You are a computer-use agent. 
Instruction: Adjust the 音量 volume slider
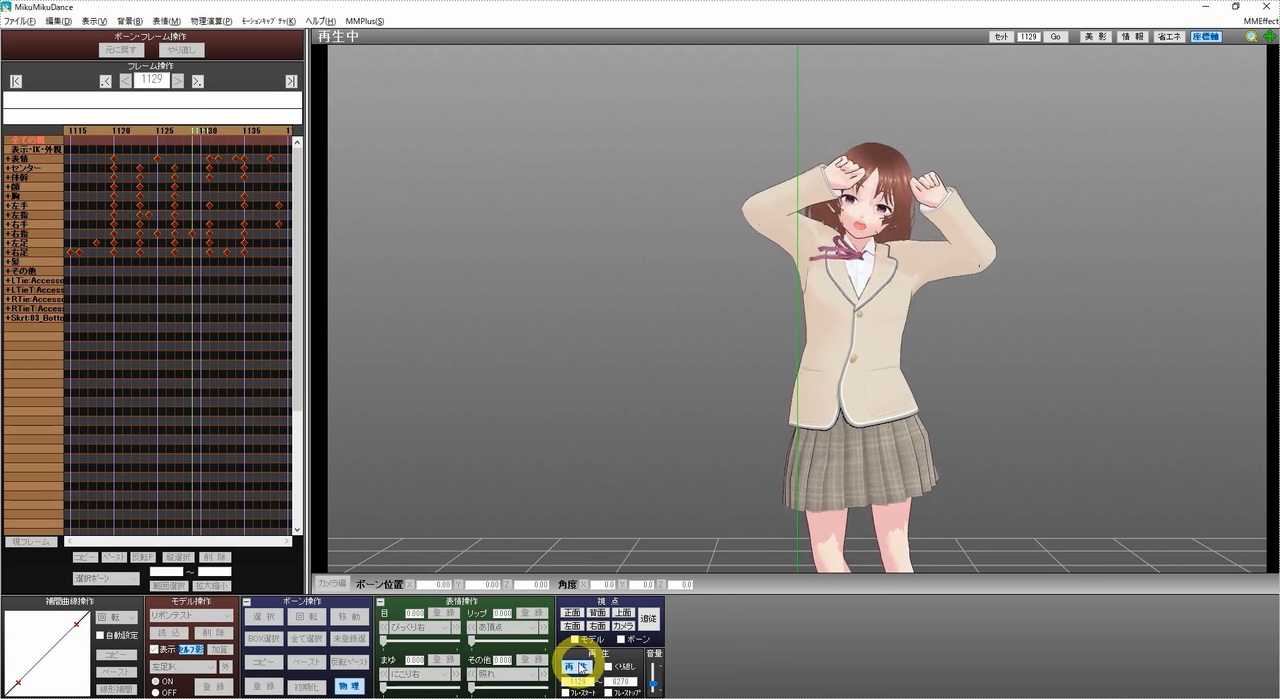tap(654, 678)
